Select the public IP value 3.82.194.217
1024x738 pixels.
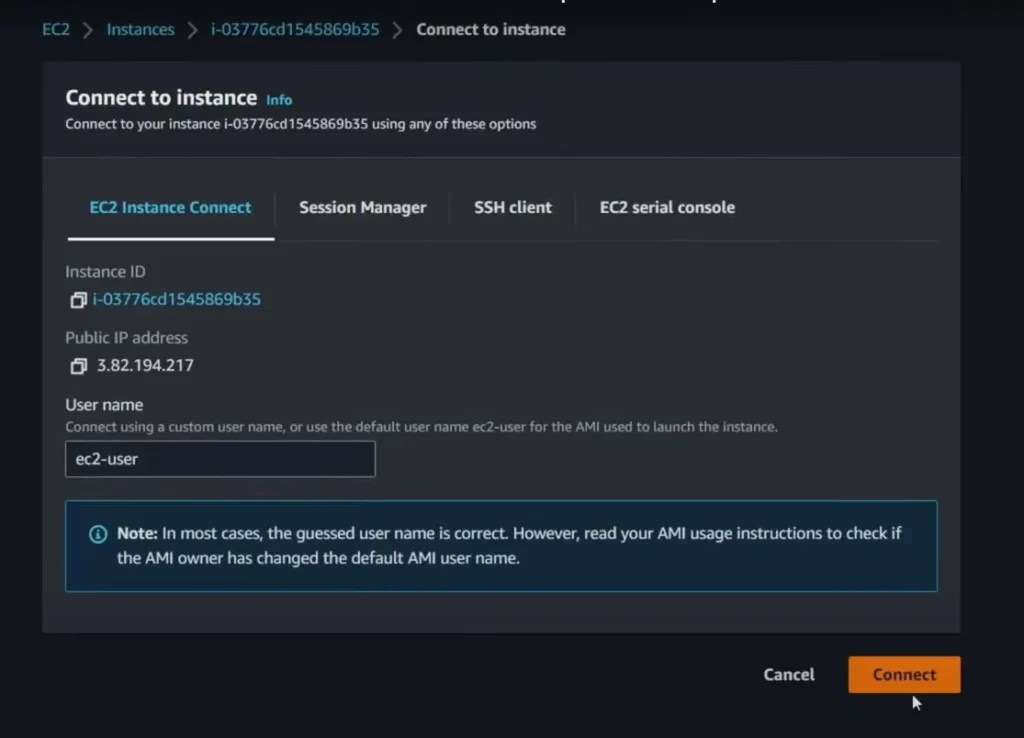(143, 365)
